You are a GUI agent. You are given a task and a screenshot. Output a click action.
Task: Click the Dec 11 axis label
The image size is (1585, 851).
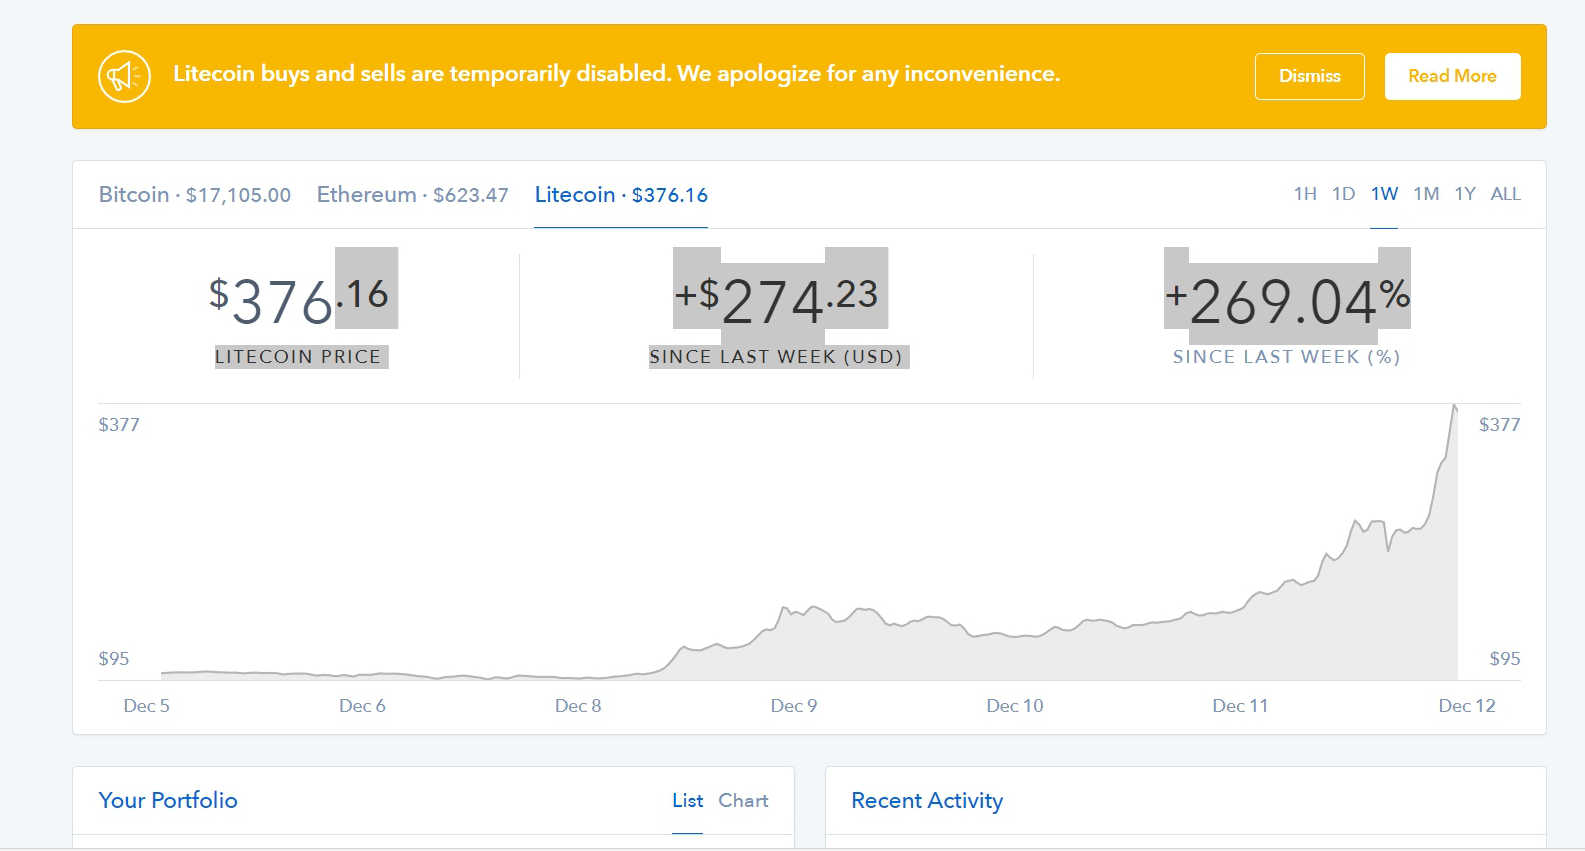(1240, 706)
